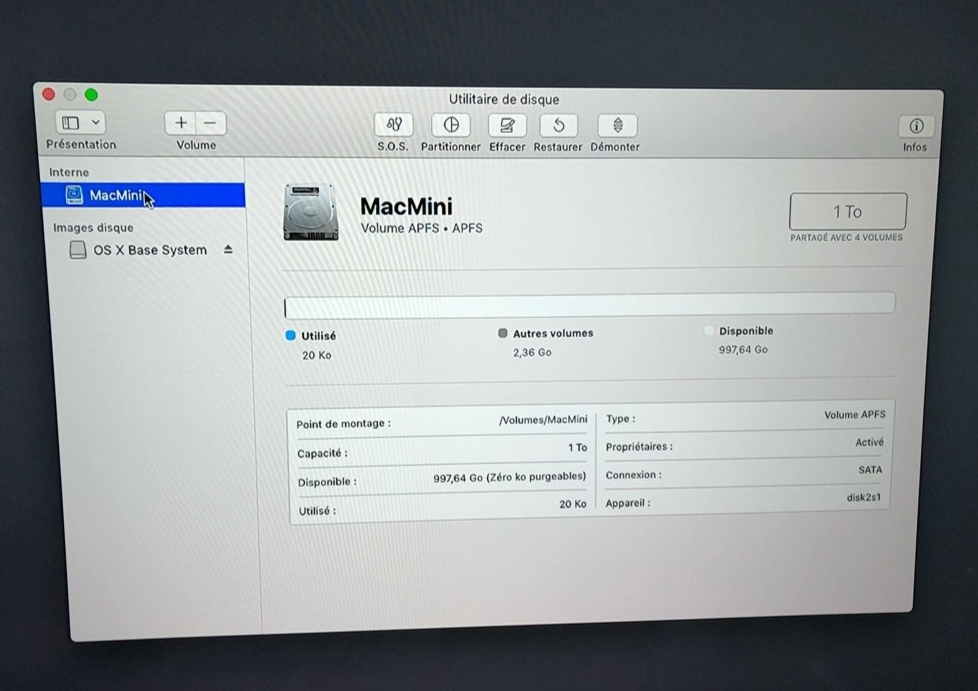Image resolution: width=978 pixels, height=691 pixels.
Task: Expand the Présentation dropdown chevron
Action: 95,123
